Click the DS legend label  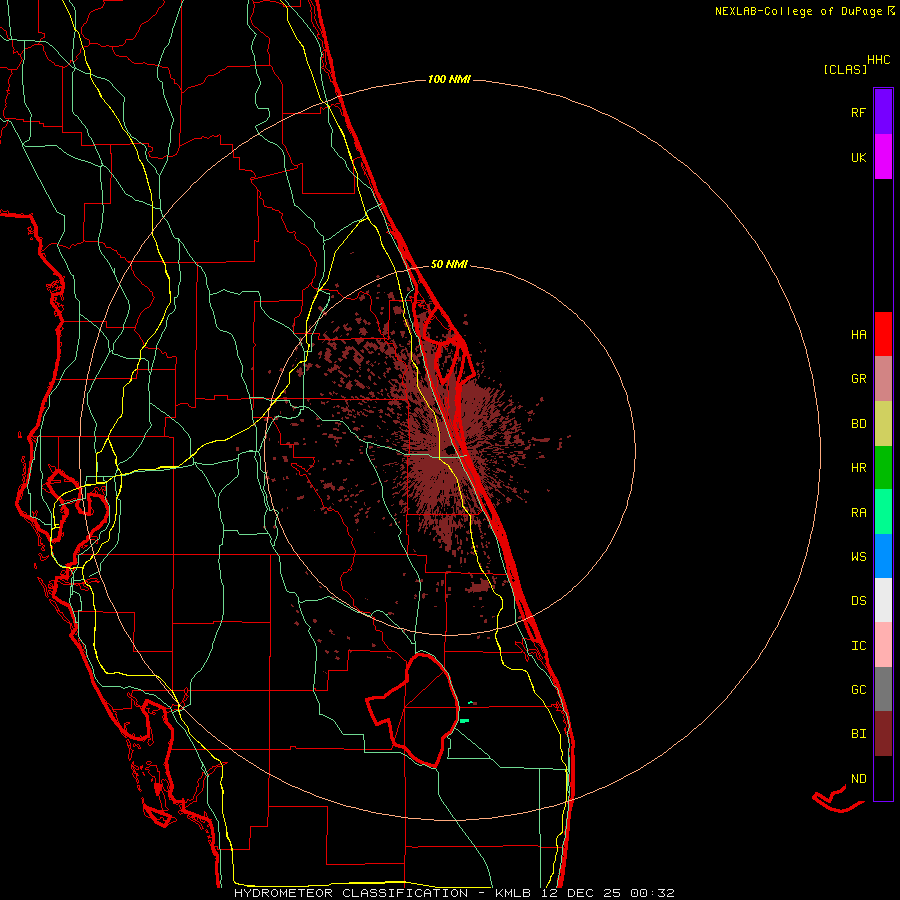tap(858, 601)
